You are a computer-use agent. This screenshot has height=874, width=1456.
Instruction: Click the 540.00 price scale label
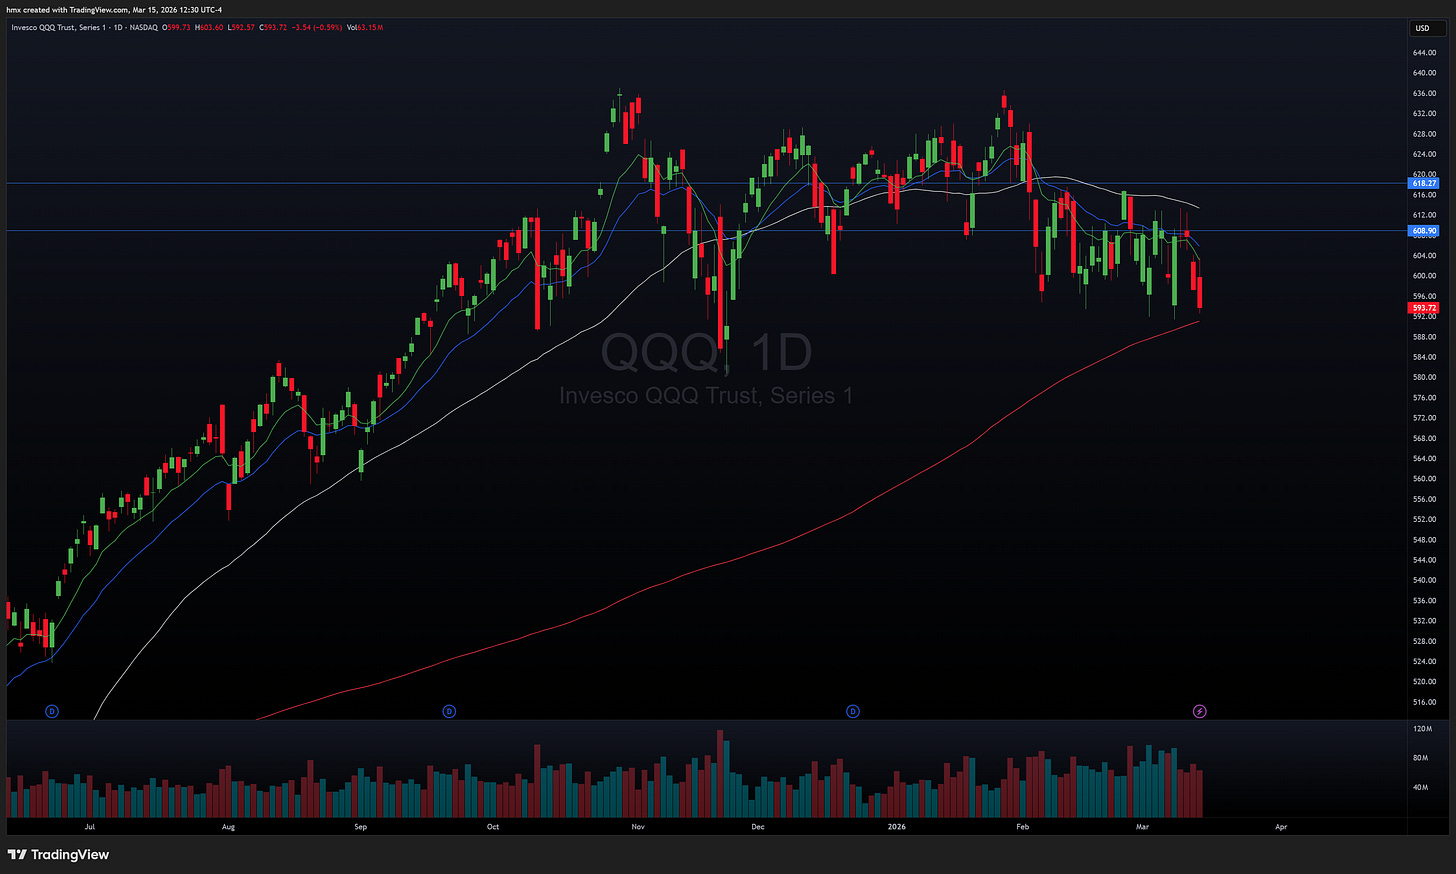[x=1424, y=580]
